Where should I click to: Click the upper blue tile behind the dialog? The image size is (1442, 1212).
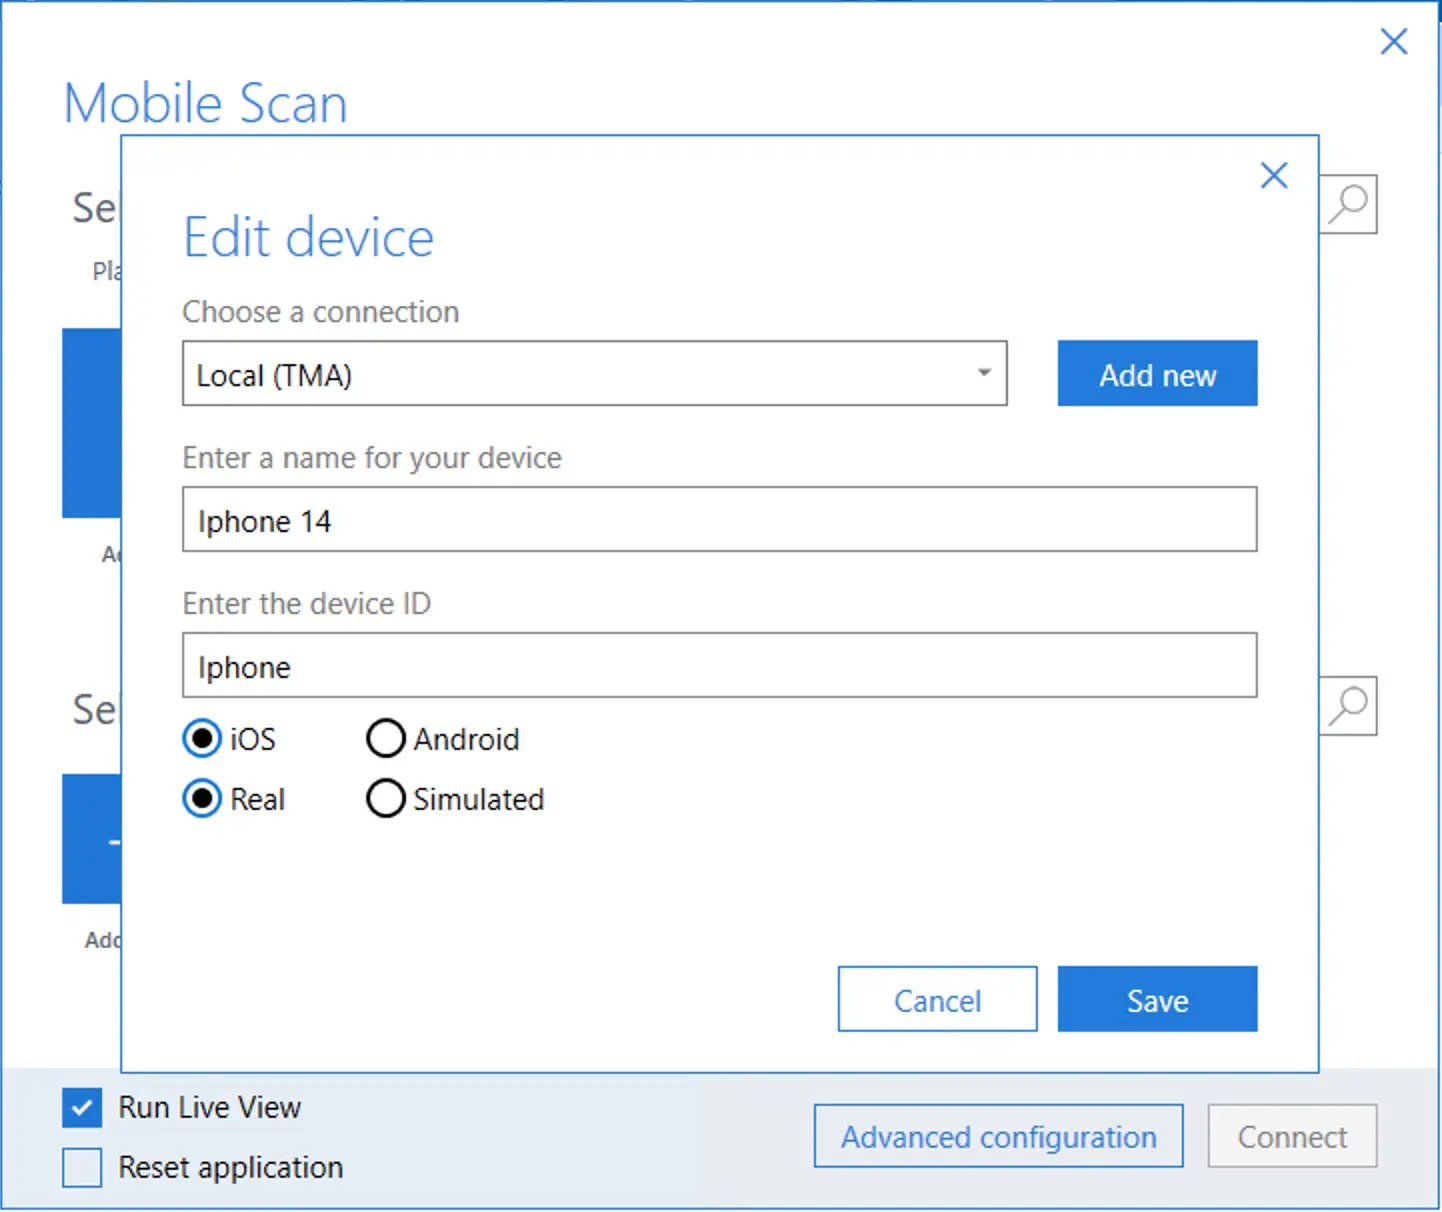91,422
